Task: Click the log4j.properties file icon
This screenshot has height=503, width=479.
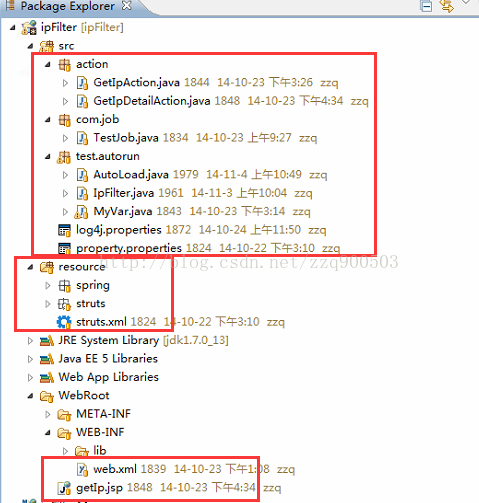Action: (64, 230)
